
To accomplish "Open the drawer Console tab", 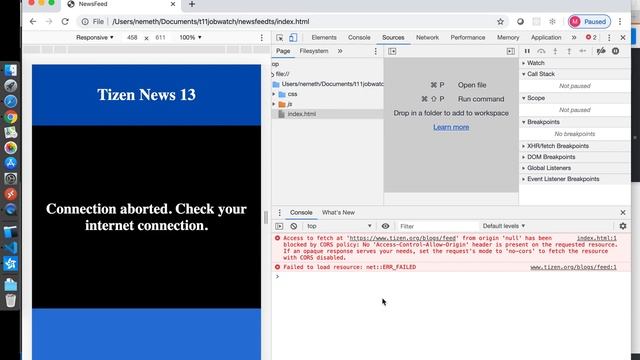I will coord(301,213).
